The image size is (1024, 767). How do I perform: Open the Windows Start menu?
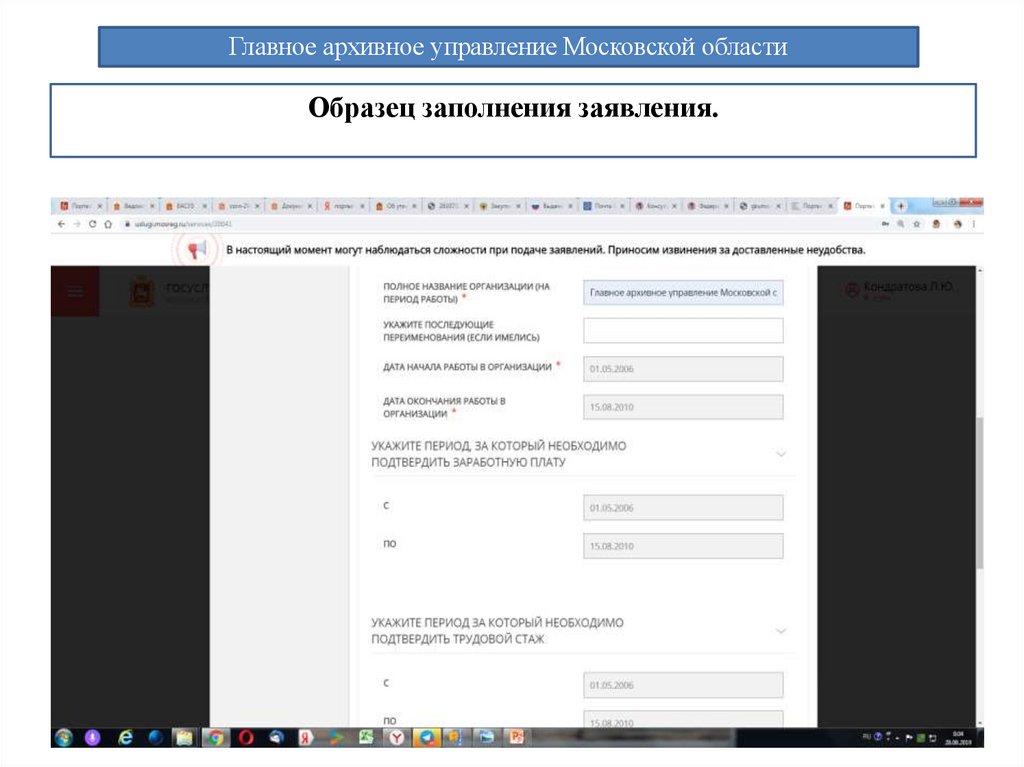pos(63,738)
